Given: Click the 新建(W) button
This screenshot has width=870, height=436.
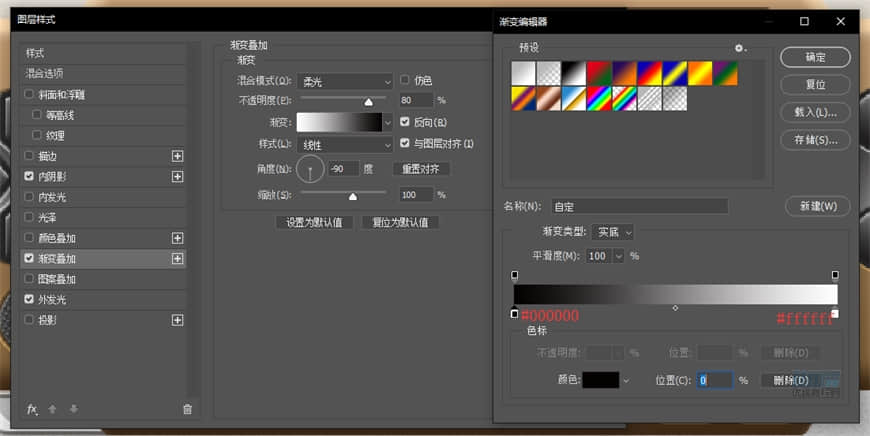Looking at the screenshot, I should coord(818,206).
